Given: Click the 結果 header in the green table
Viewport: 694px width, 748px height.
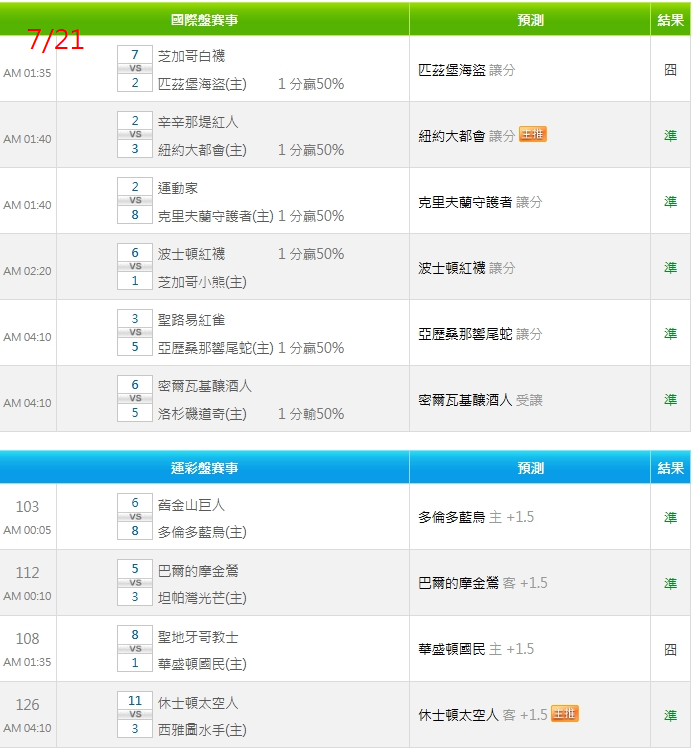Looking at the screenshot, I should pyautogui.click(x=670, y=20).
